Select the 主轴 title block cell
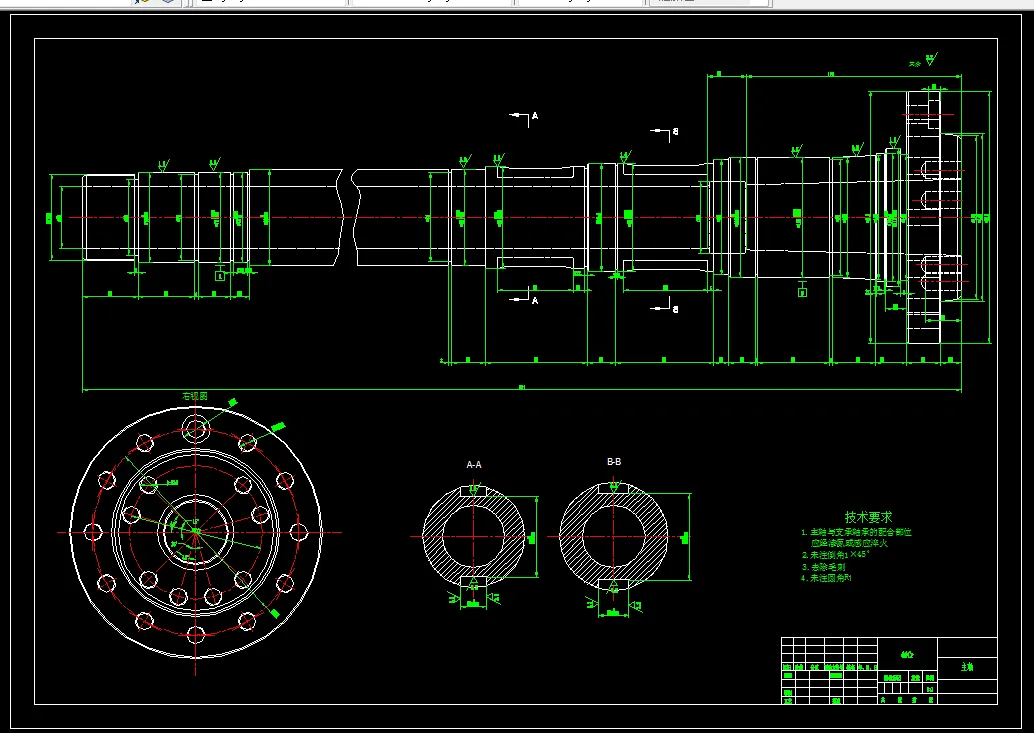Viewport: 1034px width, 733px height. [x=967, y=666]
